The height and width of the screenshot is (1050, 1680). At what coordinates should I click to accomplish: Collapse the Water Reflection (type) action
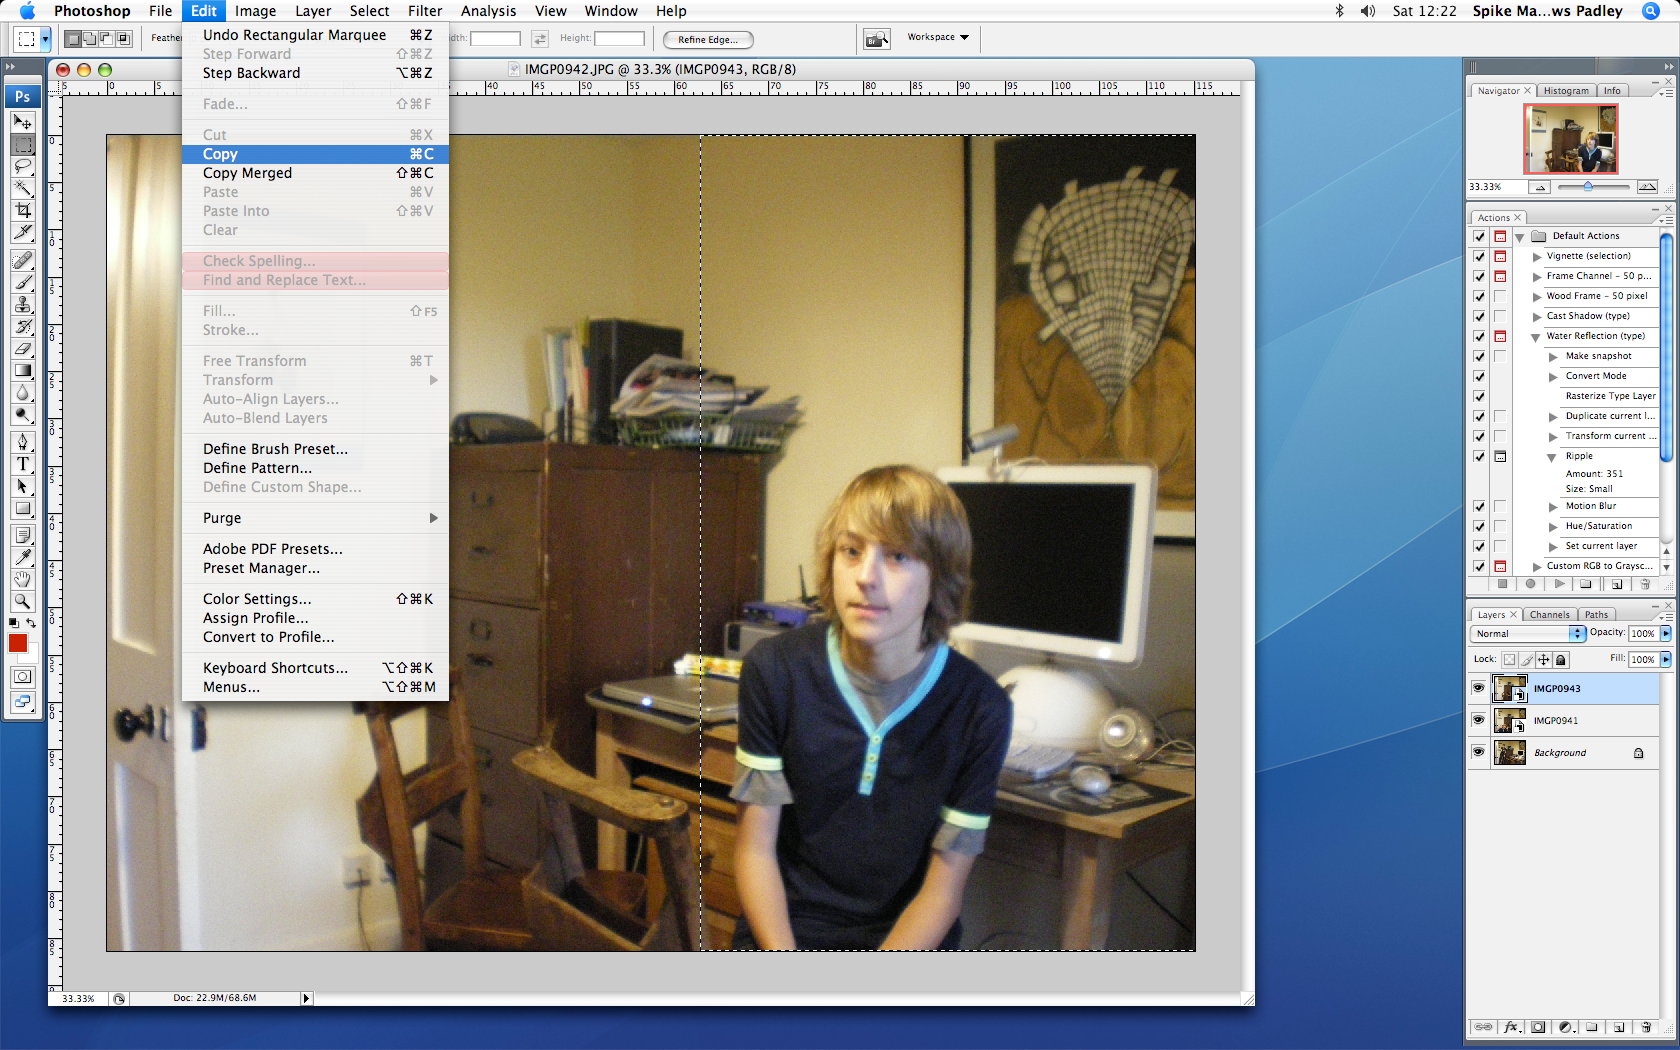(x=1534, y=336)
